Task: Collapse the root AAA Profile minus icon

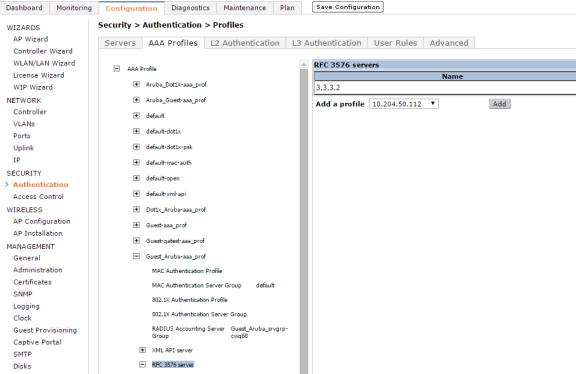Action: click(116, 68)
